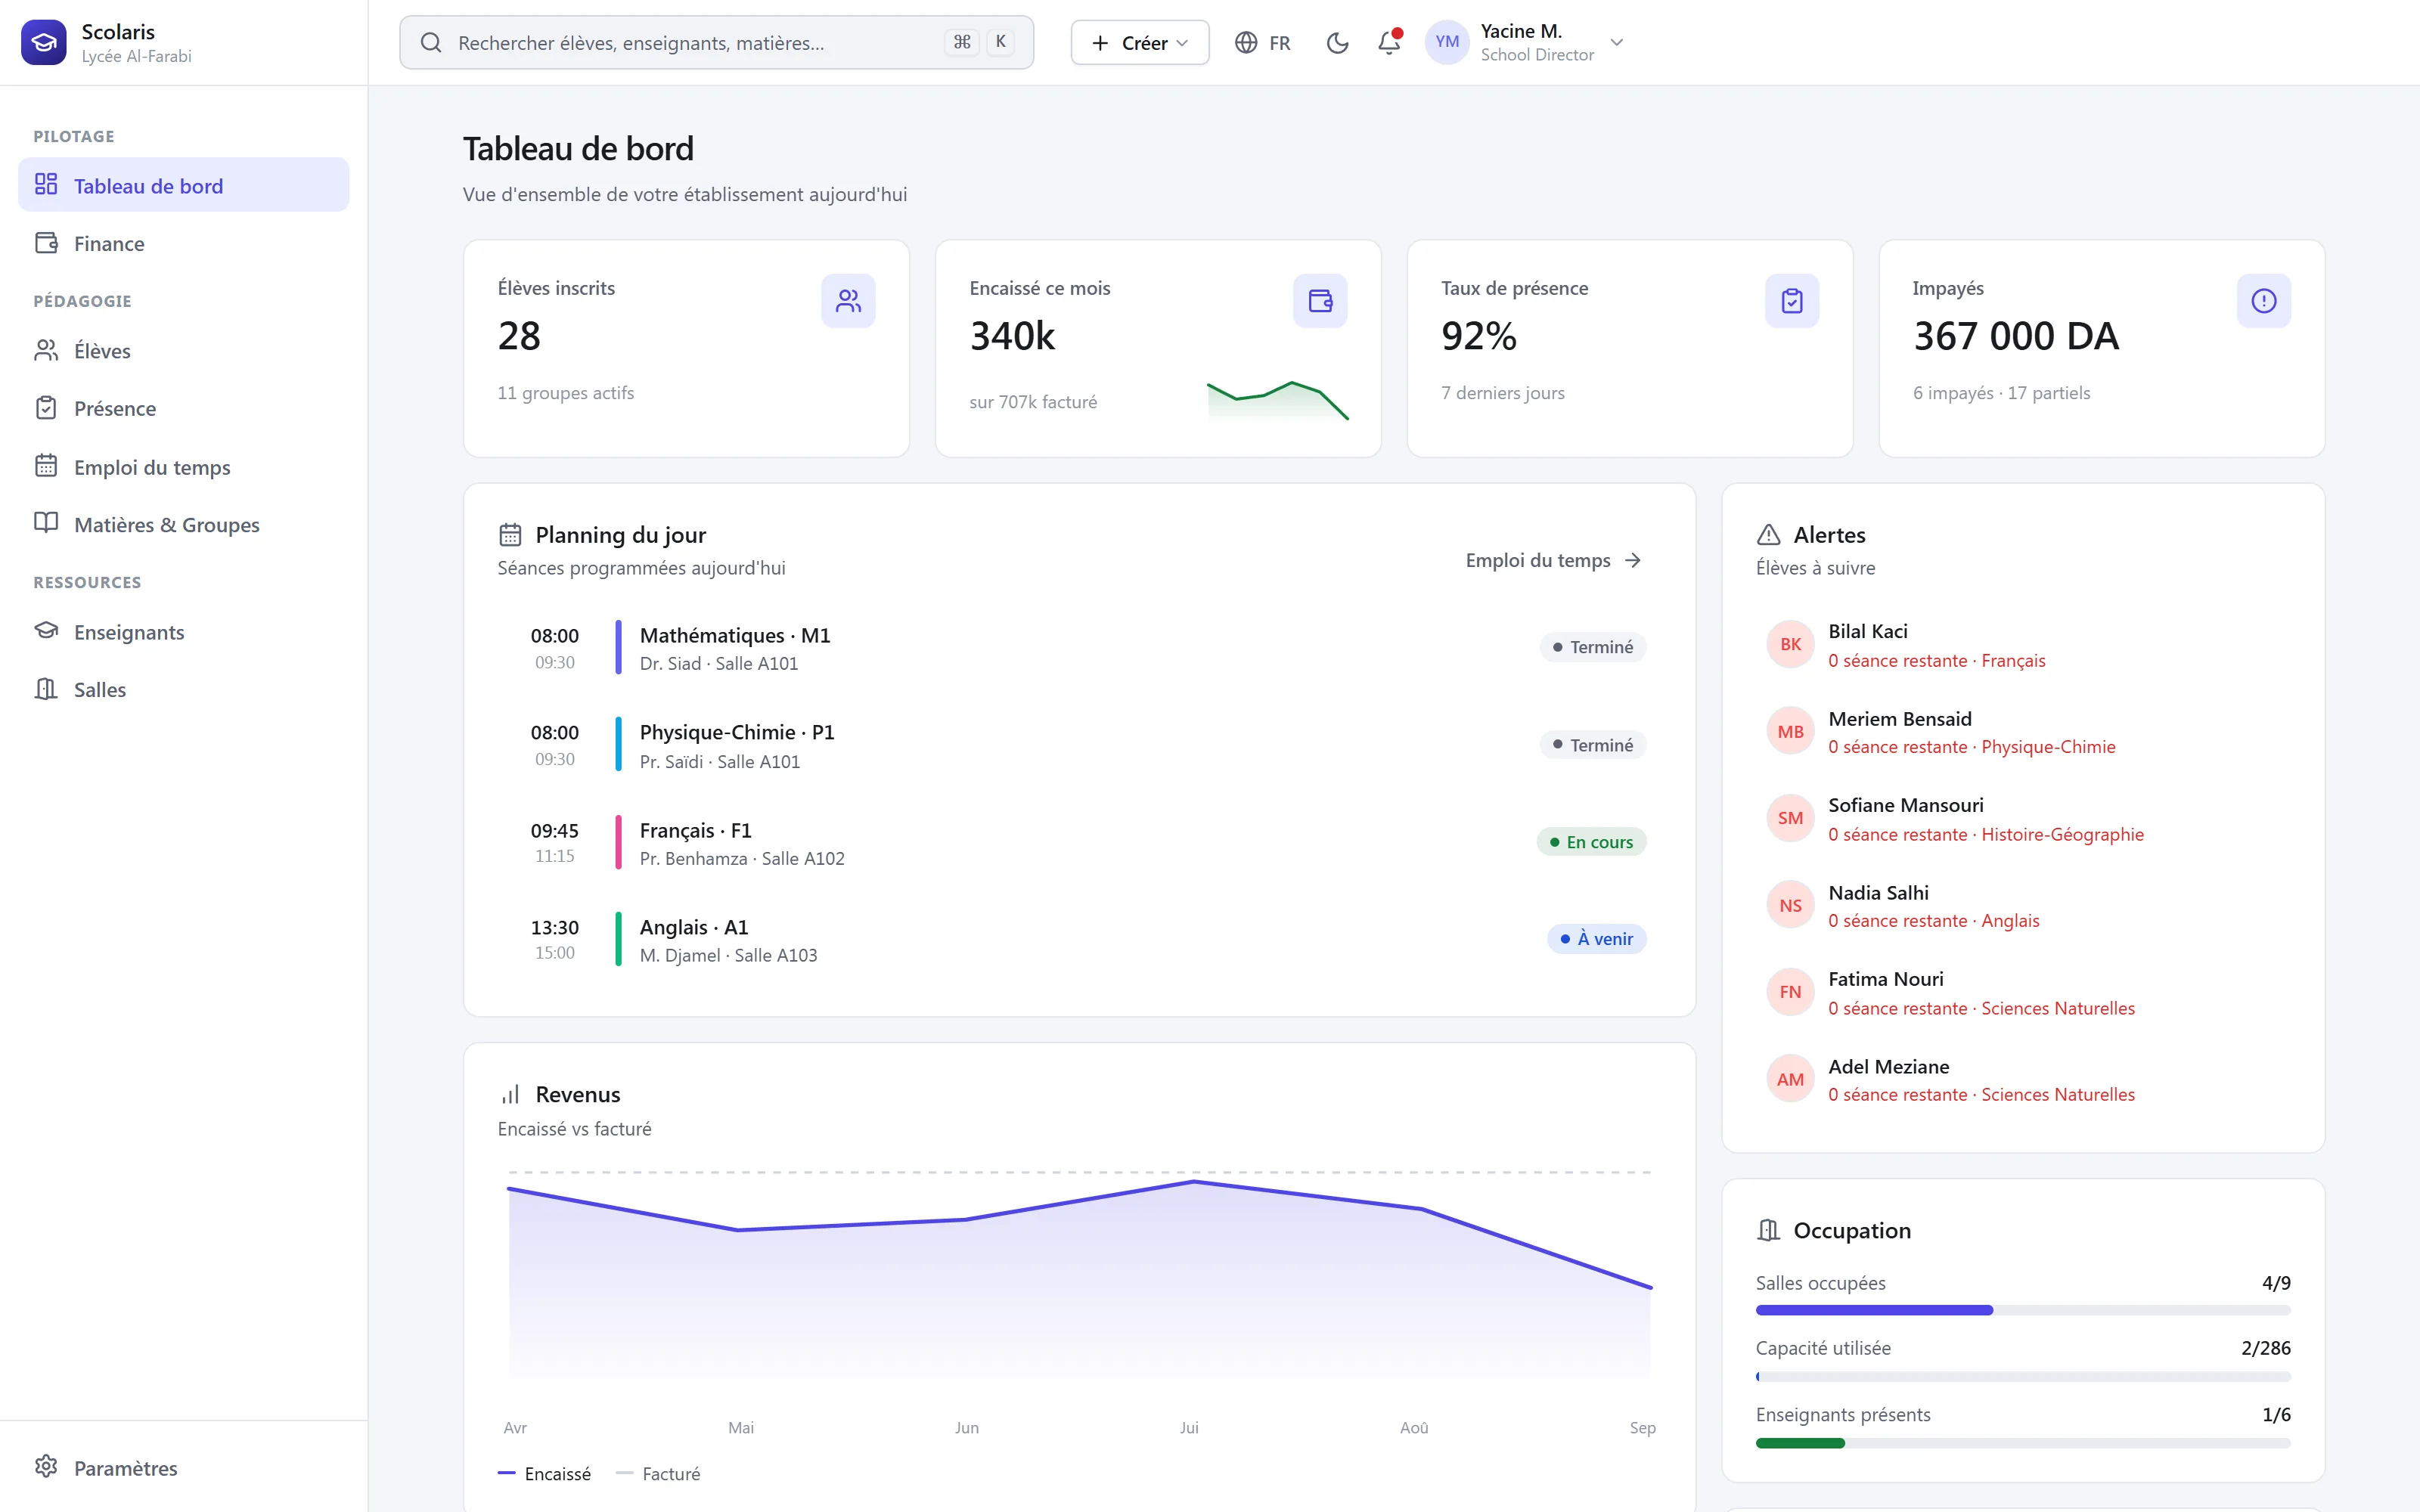The height and width of the screenshot is (1512, 2420).
Task: Select Meriem Bensaid alert entry
Action: (x=2022, y=732)
